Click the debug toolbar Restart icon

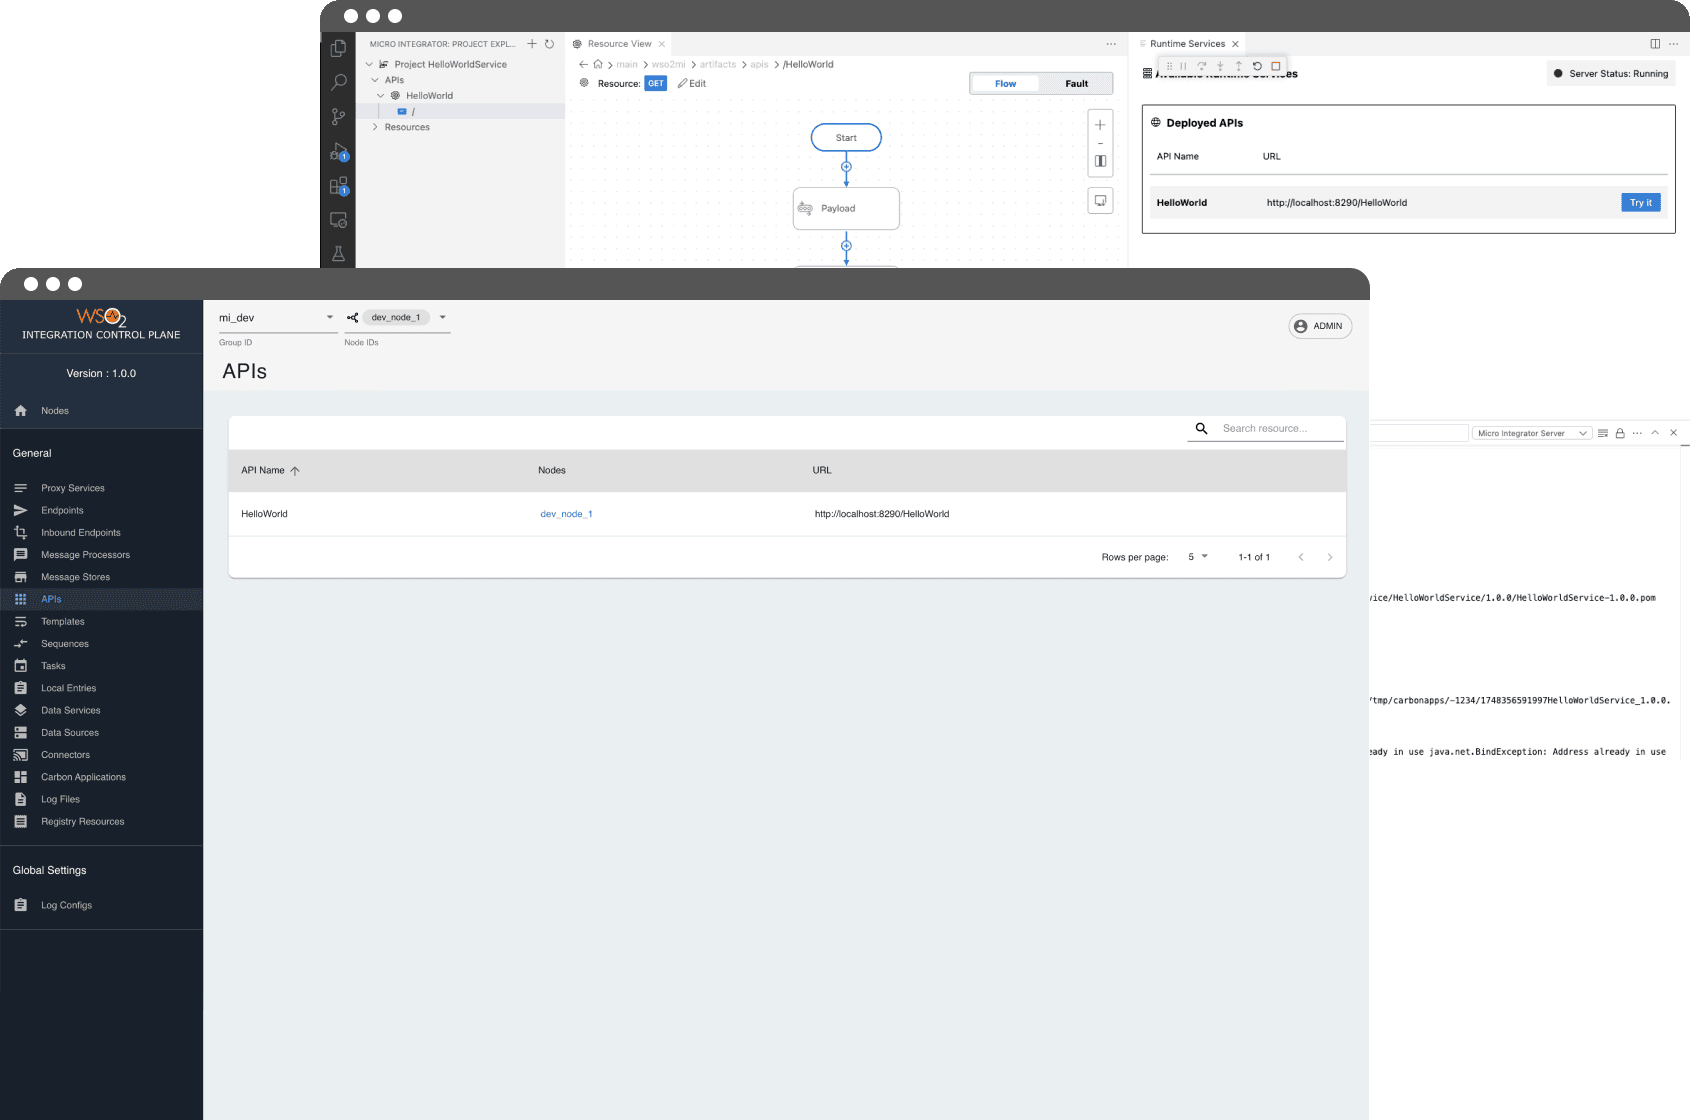(1257, 66)
